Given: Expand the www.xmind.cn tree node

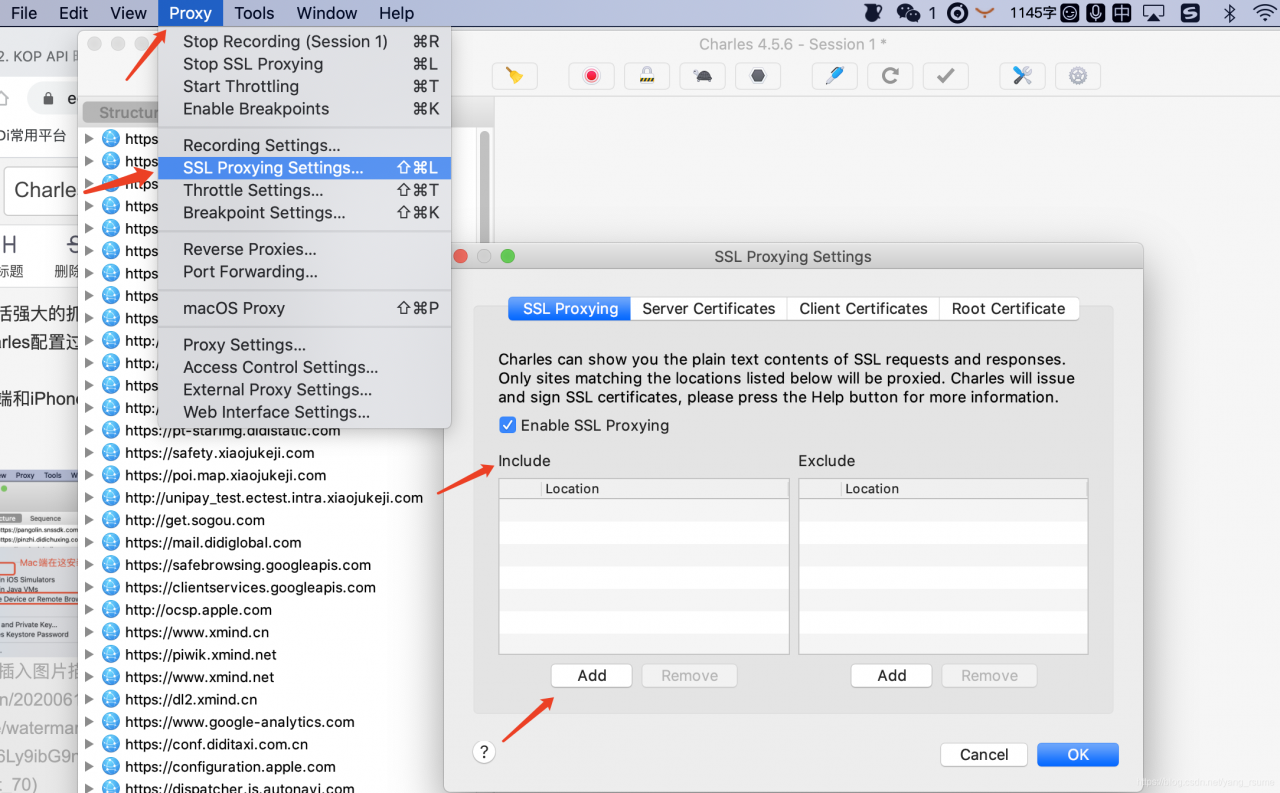Looking at the screenshot, I should click(89, 632).
